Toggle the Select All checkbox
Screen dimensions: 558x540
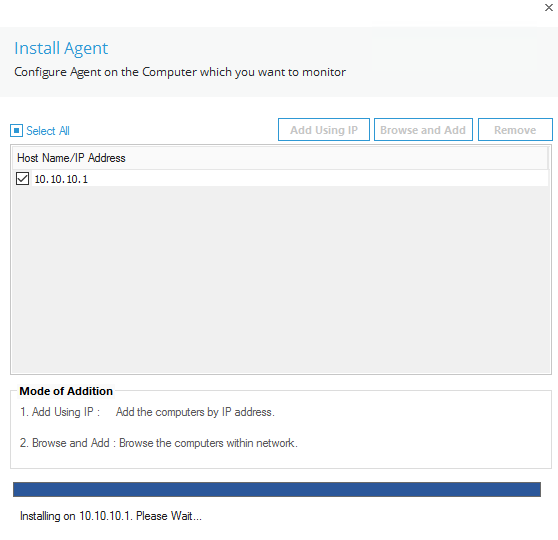pos(16,131)
